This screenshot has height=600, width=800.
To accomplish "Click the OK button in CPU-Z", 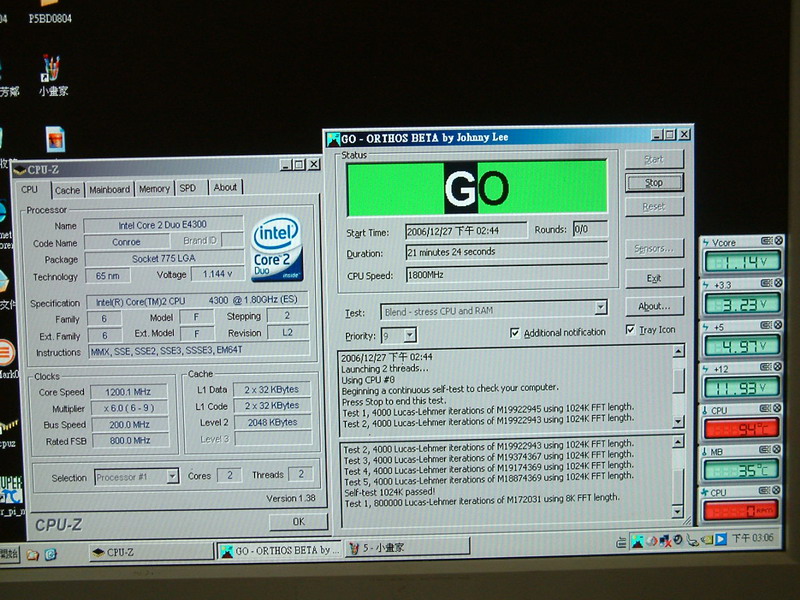I will click(x=298, y=521).
